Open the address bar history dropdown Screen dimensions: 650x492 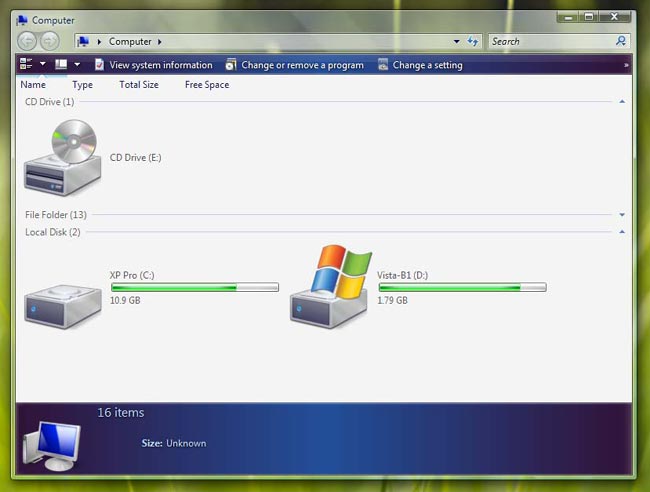coord(457,41)
